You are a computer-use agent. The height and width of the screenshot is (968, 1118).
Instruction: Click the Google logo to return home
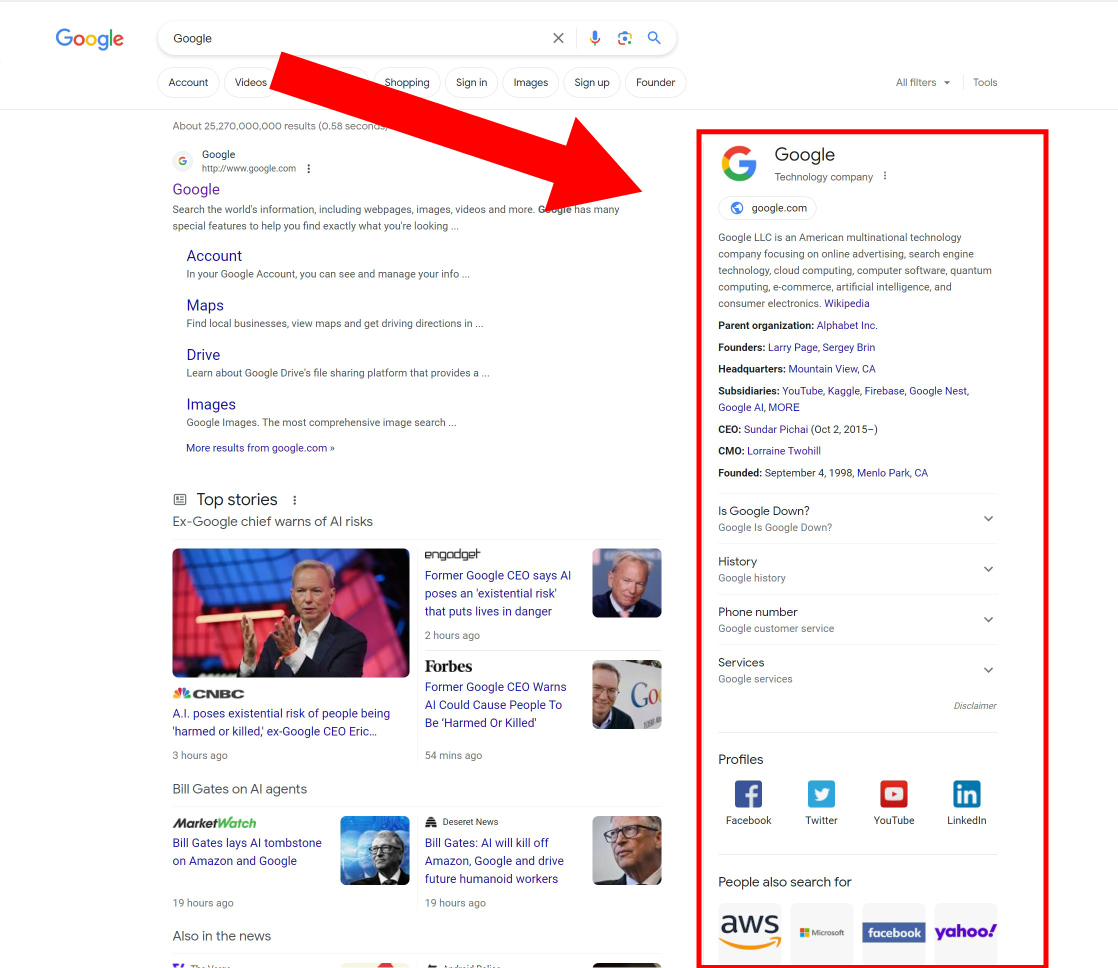tap(89, 39)
